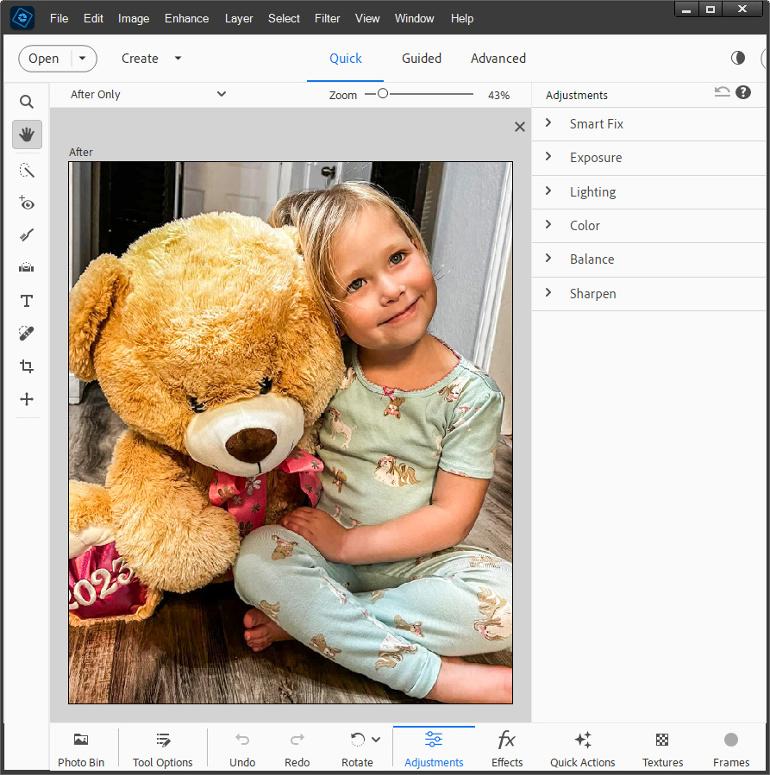The width and height of the screenshot is (770, 775).
Task: Toggle the light/dark interface mode icon
Action: click(x=738, y=58)
